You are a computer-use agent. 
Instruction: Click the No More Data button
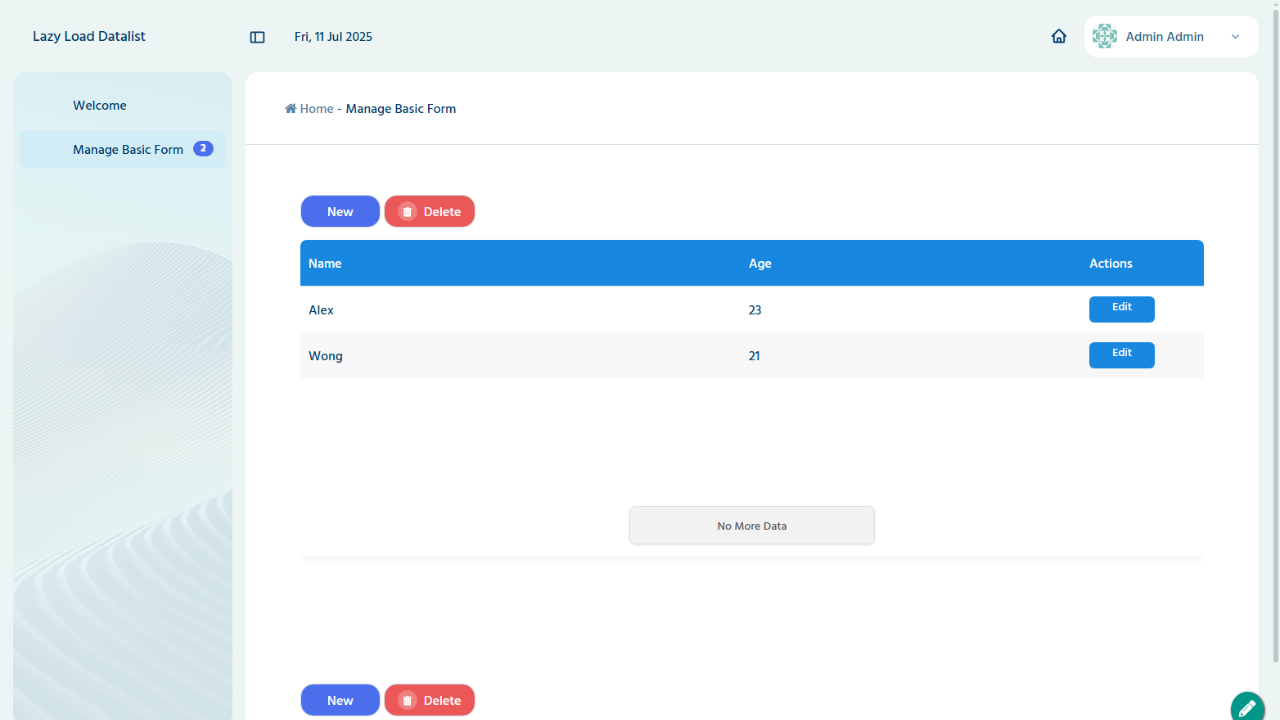751,526
